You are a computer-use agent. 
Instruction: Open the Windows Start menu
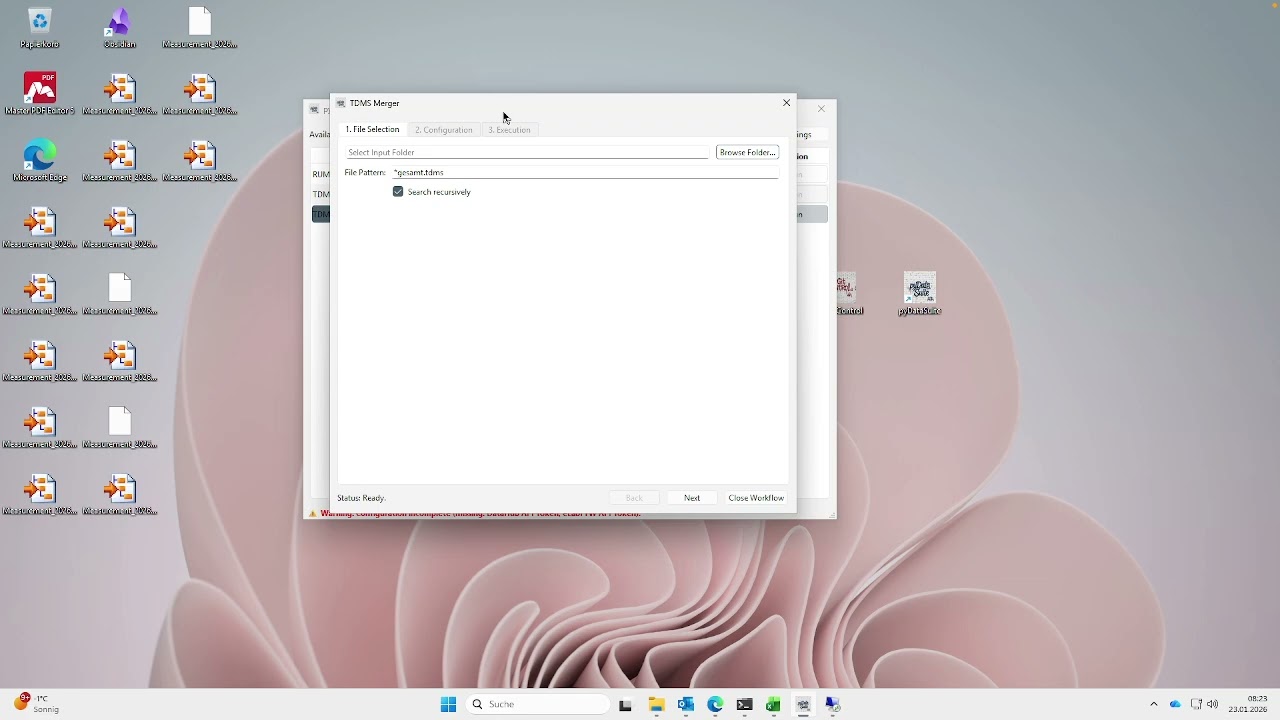(x=448, y=705)
